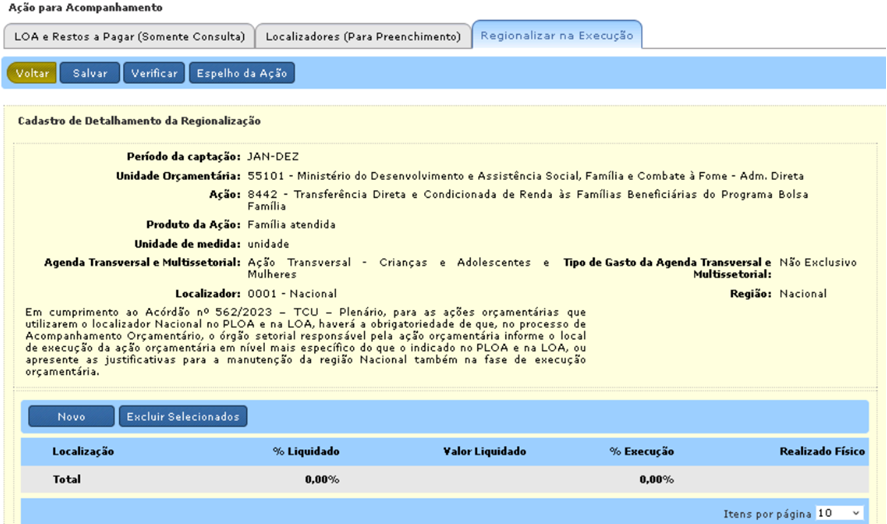Click the Verificar button
887x524 pixels.
click(x=155, y=73)
